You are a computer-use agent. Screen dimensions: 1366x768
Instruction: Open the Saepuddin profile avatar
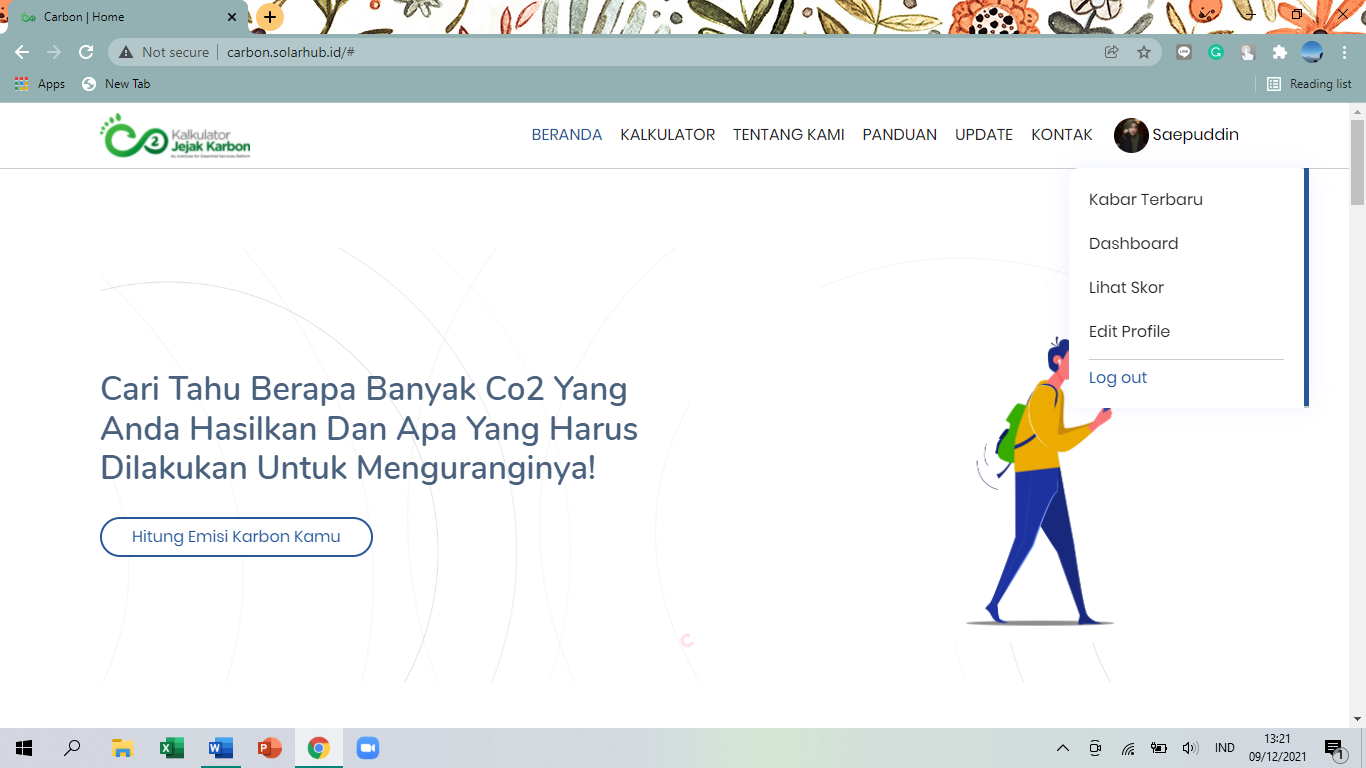[1131, 135]
